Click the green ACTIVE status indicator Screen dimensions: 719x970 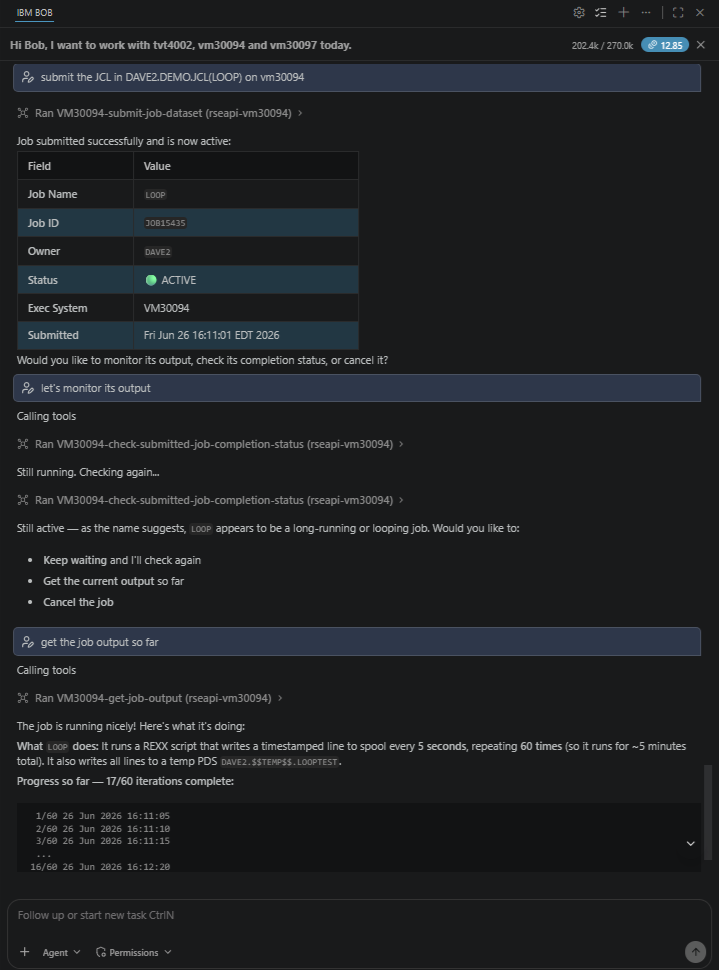pyautogui.click(x=151, y=280)
